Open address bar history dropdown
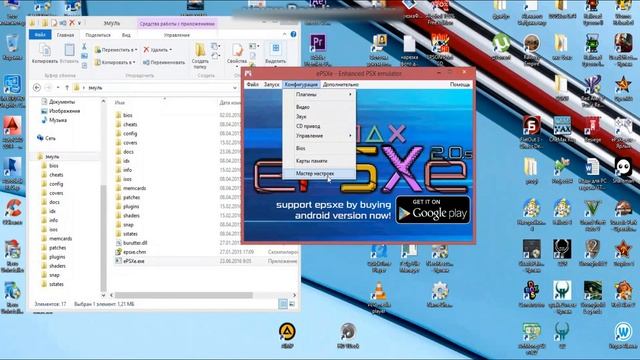This screenshot has height=360, width=640. pos(235,88)
